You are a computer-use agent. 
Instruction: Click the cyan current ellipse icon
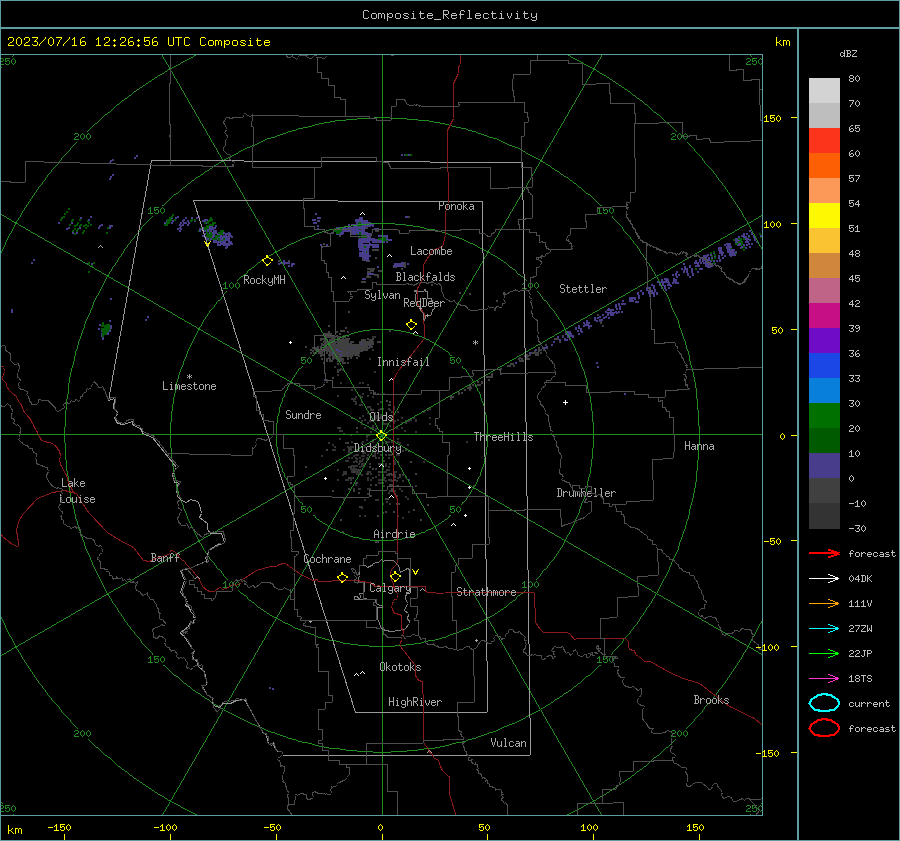pyautogui.click(x=824, y=703)
